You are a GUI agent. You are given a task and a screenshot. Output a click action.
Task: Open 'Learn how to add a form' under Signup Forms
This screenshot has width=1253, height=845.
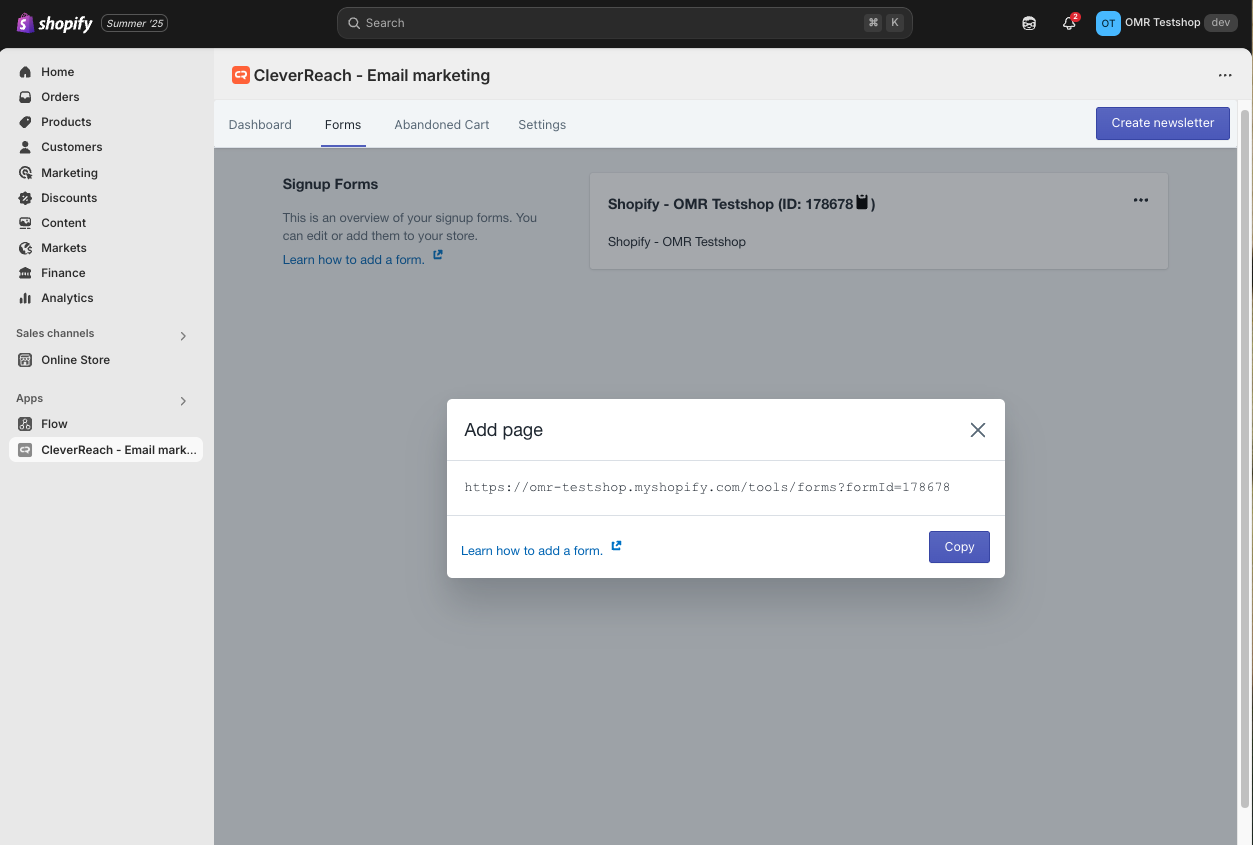354,260
